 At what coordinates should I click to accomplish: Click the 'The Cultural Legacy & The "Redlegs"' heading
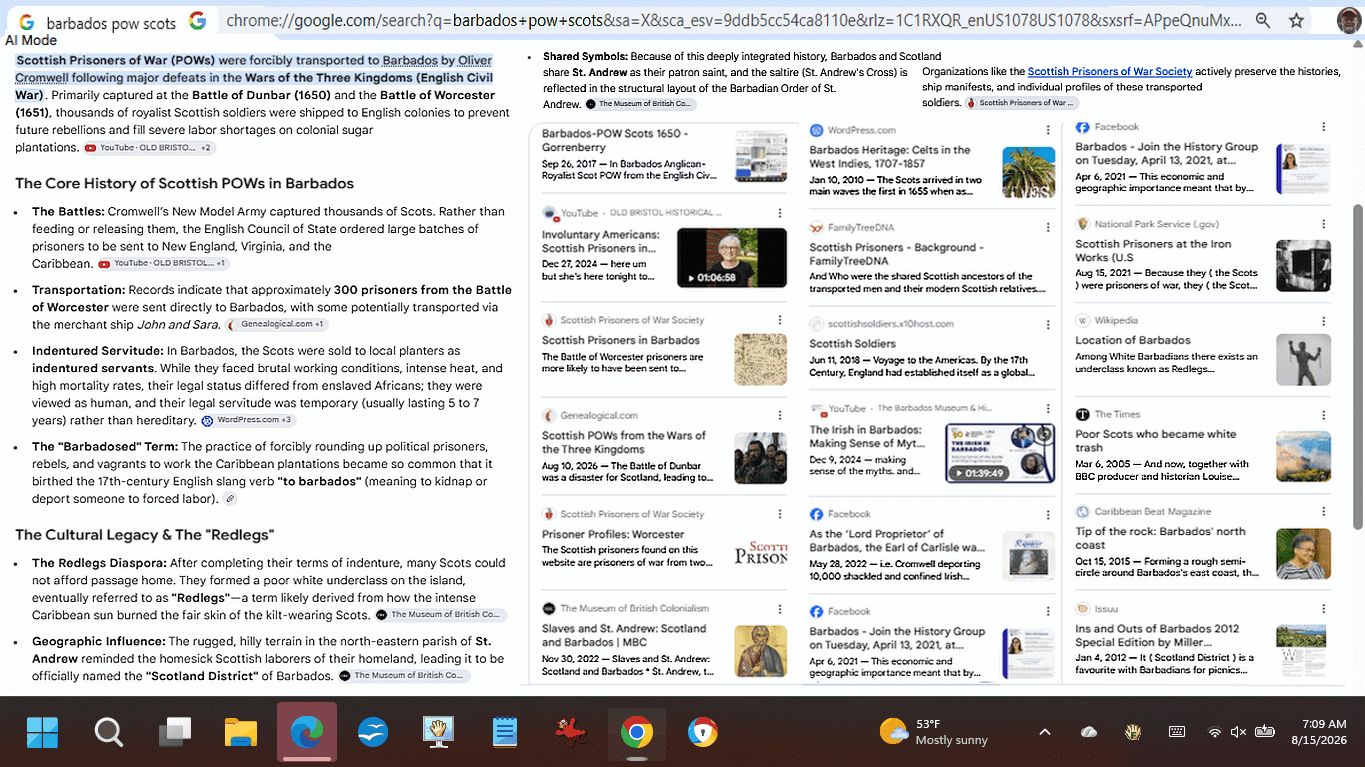coord(144,535)
